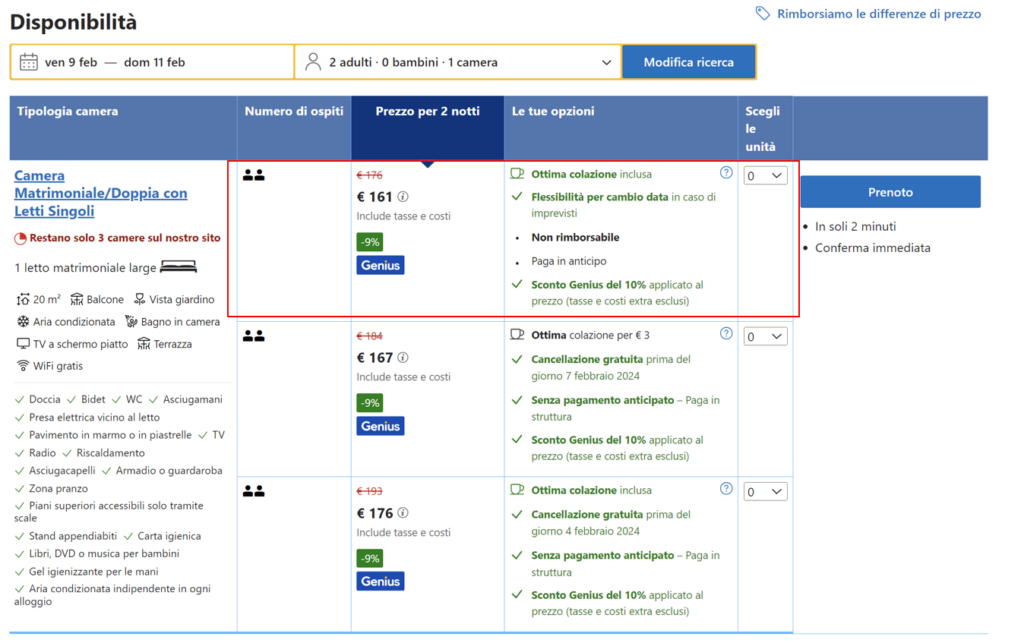Click info icon next to € 167
The image size is (1024, 643).
(x=403, y=358)
